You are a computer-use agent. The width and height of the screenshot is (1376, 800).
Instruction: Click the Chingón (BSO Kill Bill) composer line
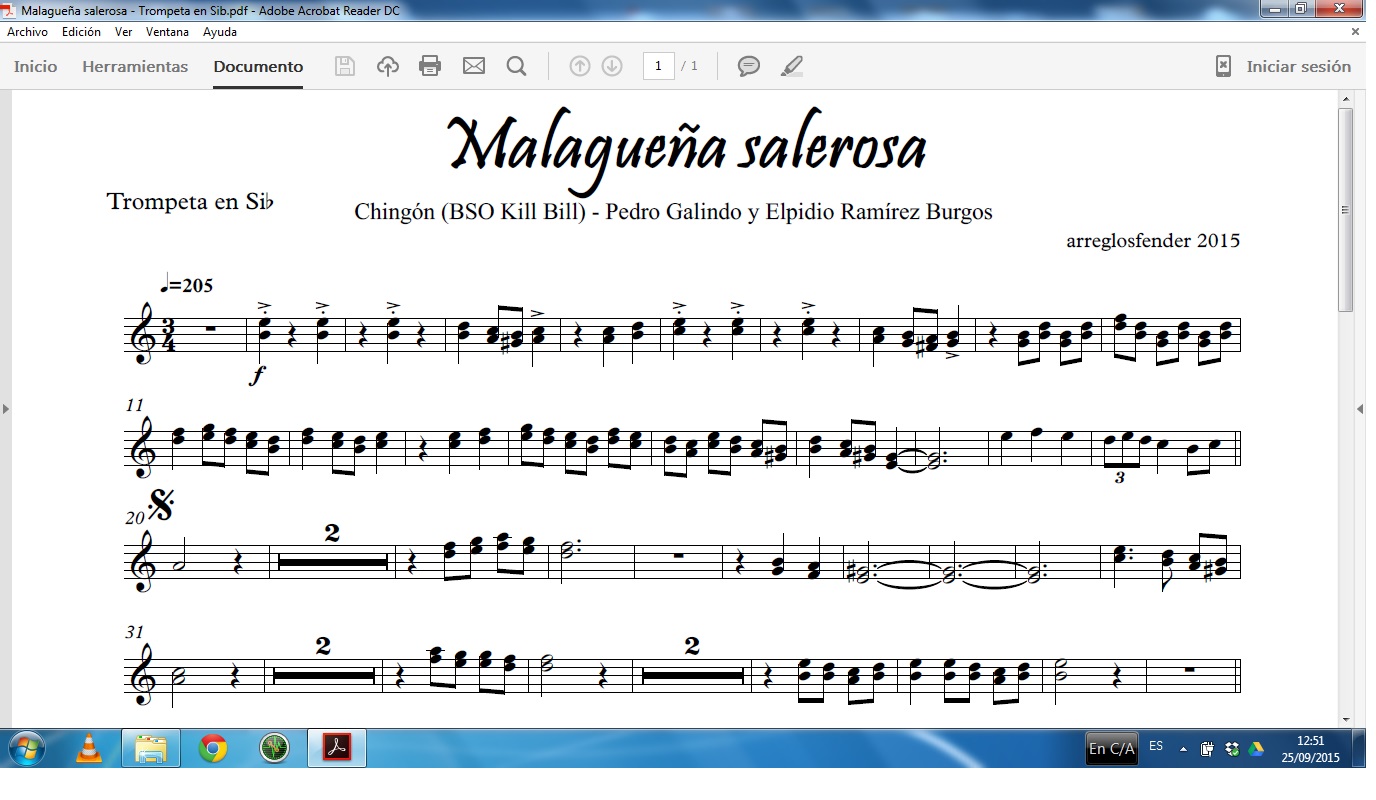(673, 212)
